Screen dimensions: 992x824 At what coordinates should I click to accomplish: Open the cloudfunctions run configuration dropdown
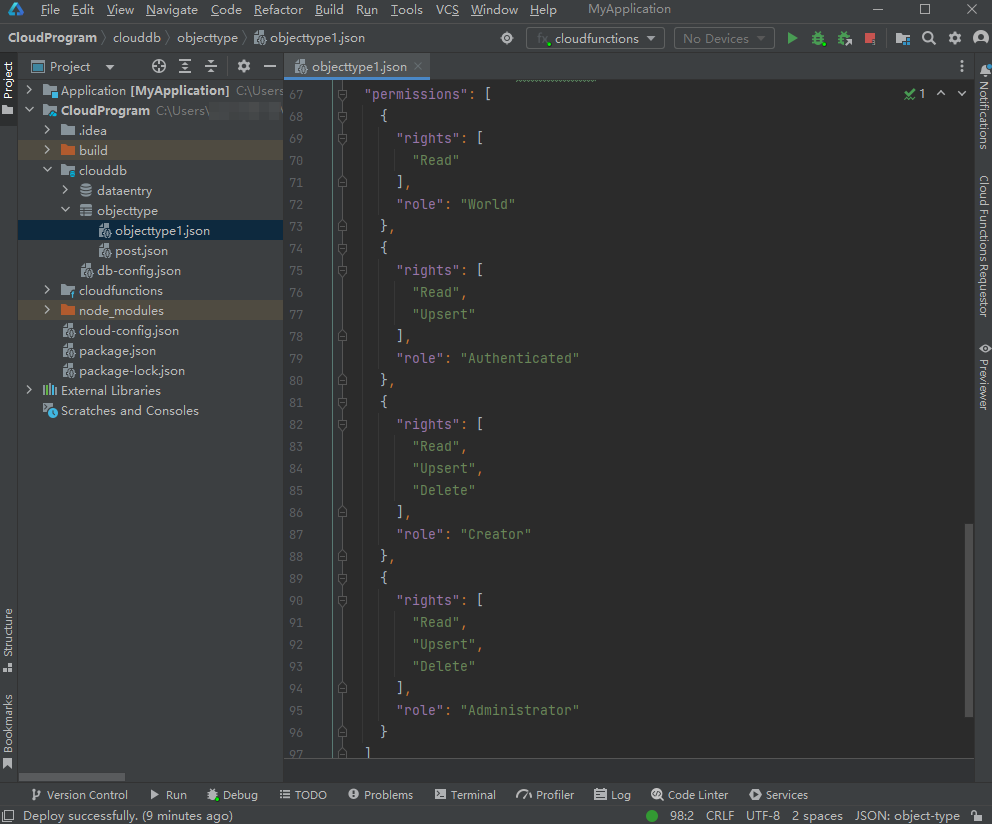(595, 39)
